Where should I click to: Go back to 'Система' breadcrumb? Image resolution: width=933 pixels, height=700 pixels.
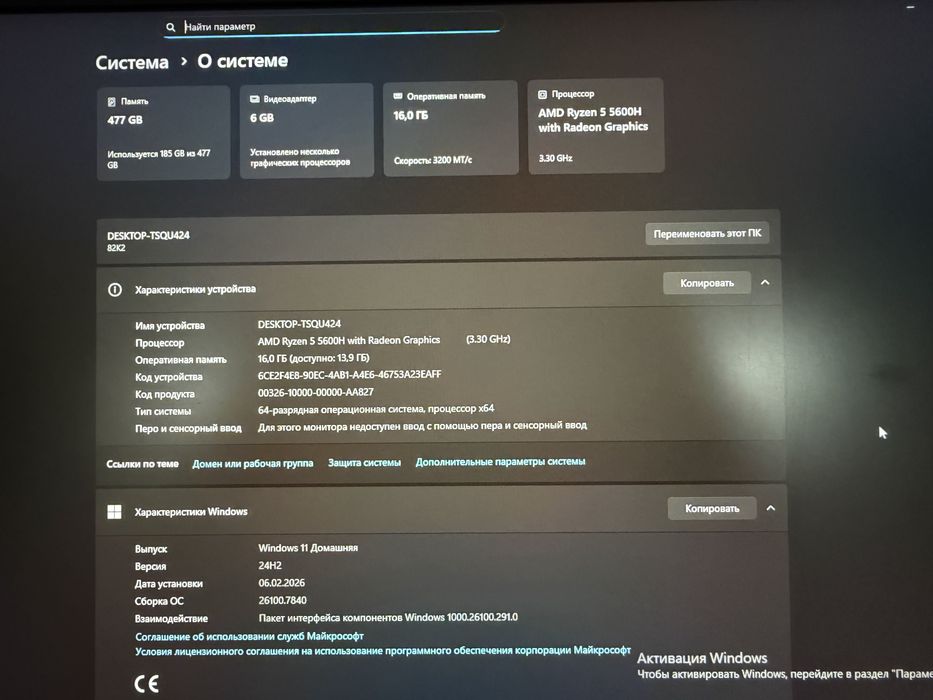point(132,62)
